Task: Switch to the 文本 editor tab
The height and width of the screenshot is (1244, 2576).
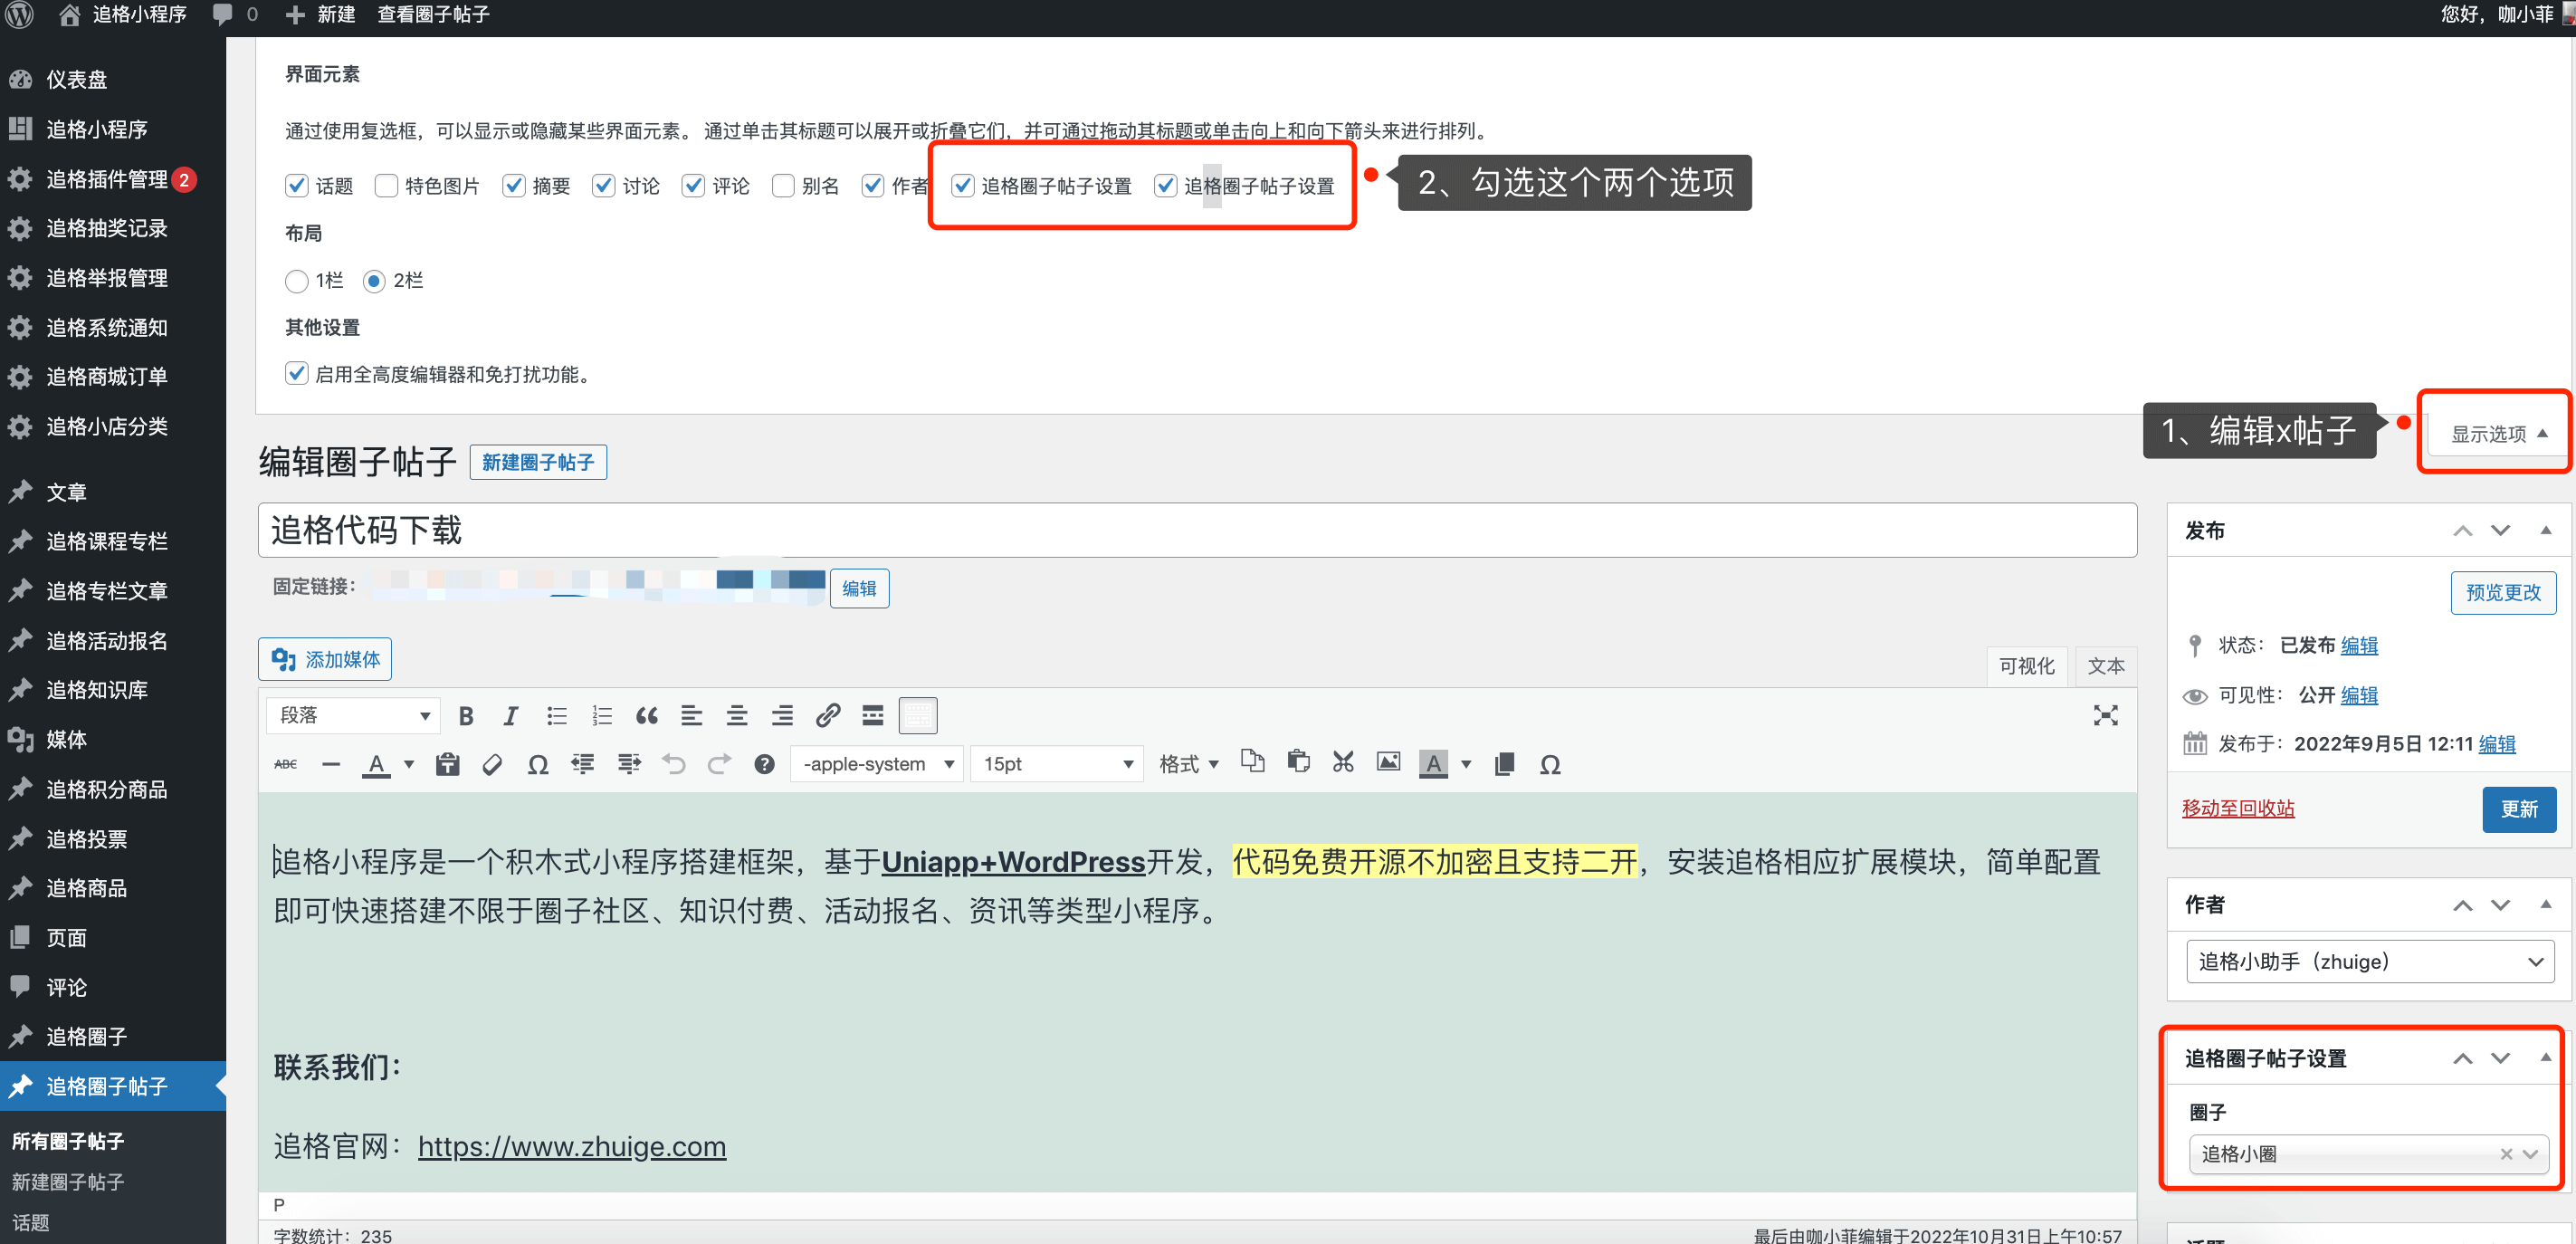Action: tap(2106, 666)
